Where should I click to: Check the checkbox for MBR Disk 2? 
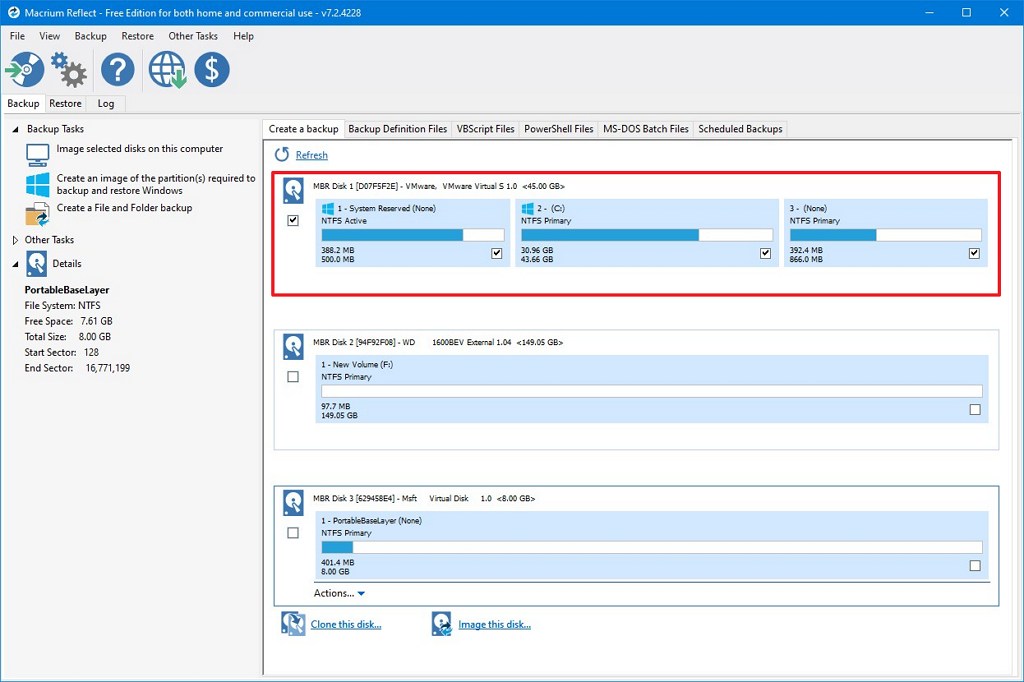point(293,376)
